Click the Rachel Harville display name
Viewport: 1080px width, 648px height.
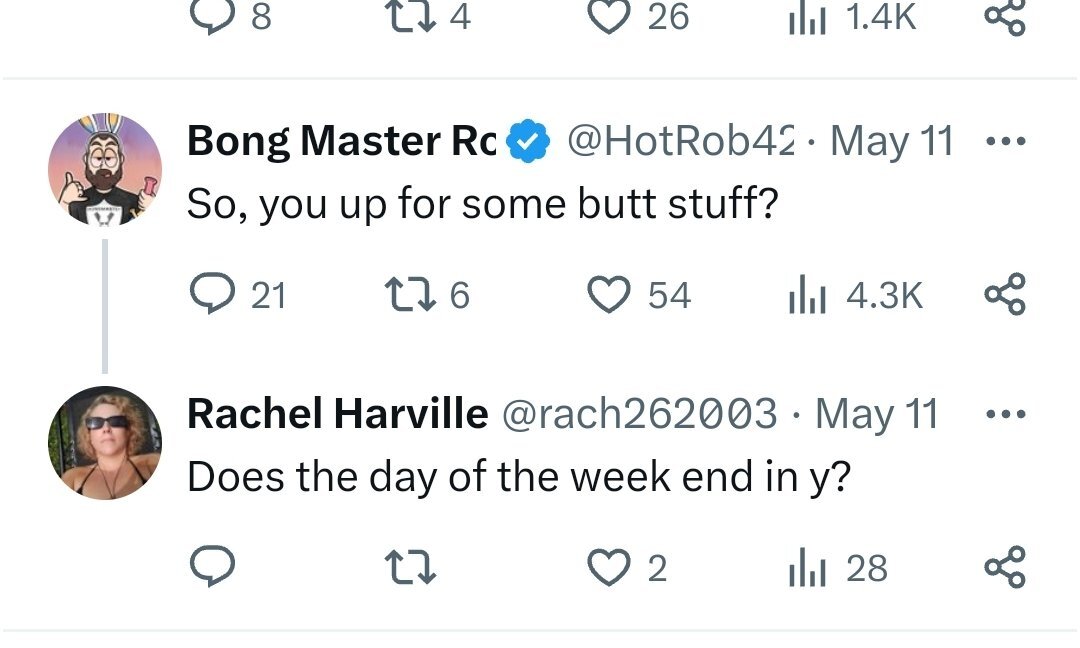(x=337, y=414)
